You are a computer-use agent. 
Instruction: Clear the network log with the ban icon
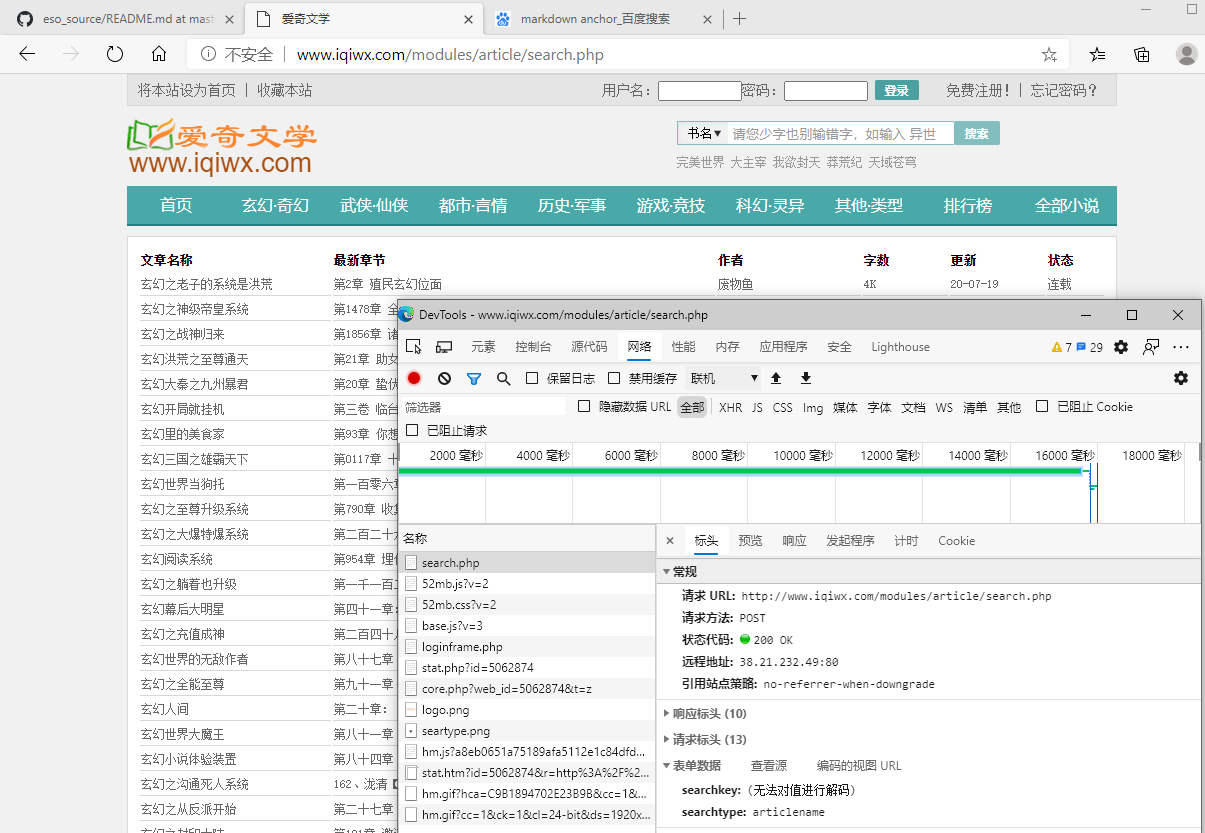(x=443, y=378)
